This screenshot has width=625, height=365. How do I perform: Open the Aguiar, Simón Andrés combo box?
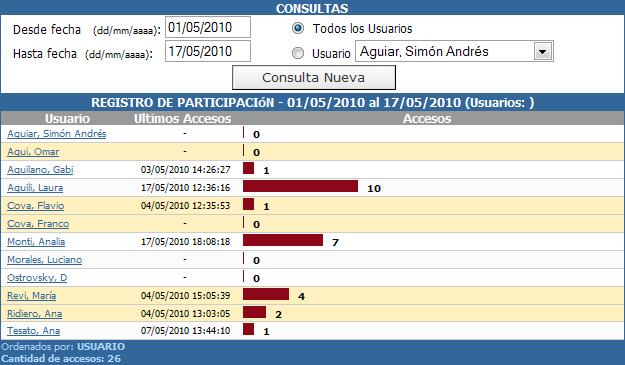coord(454,51)
